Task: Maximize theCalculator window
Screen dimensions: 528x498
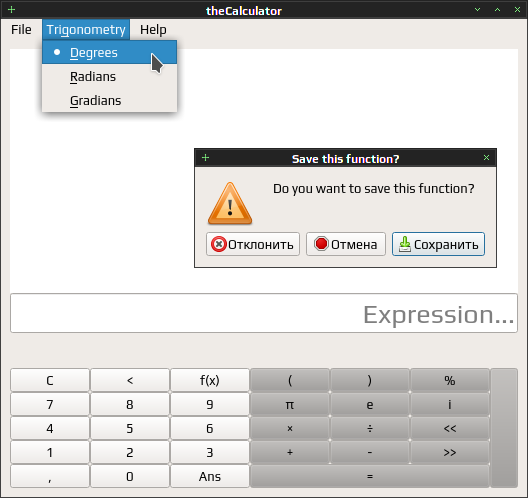Action: [x=497, y=9]
